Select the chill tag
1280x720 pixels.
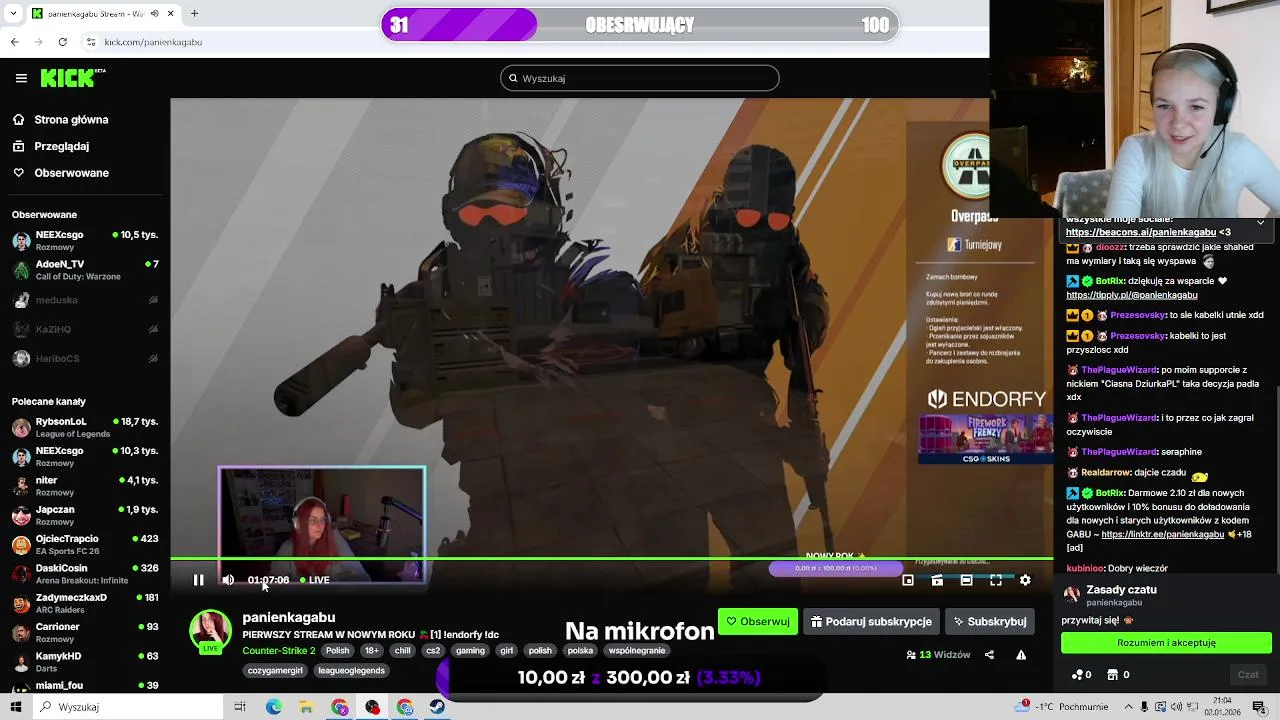tap(402, 650)
